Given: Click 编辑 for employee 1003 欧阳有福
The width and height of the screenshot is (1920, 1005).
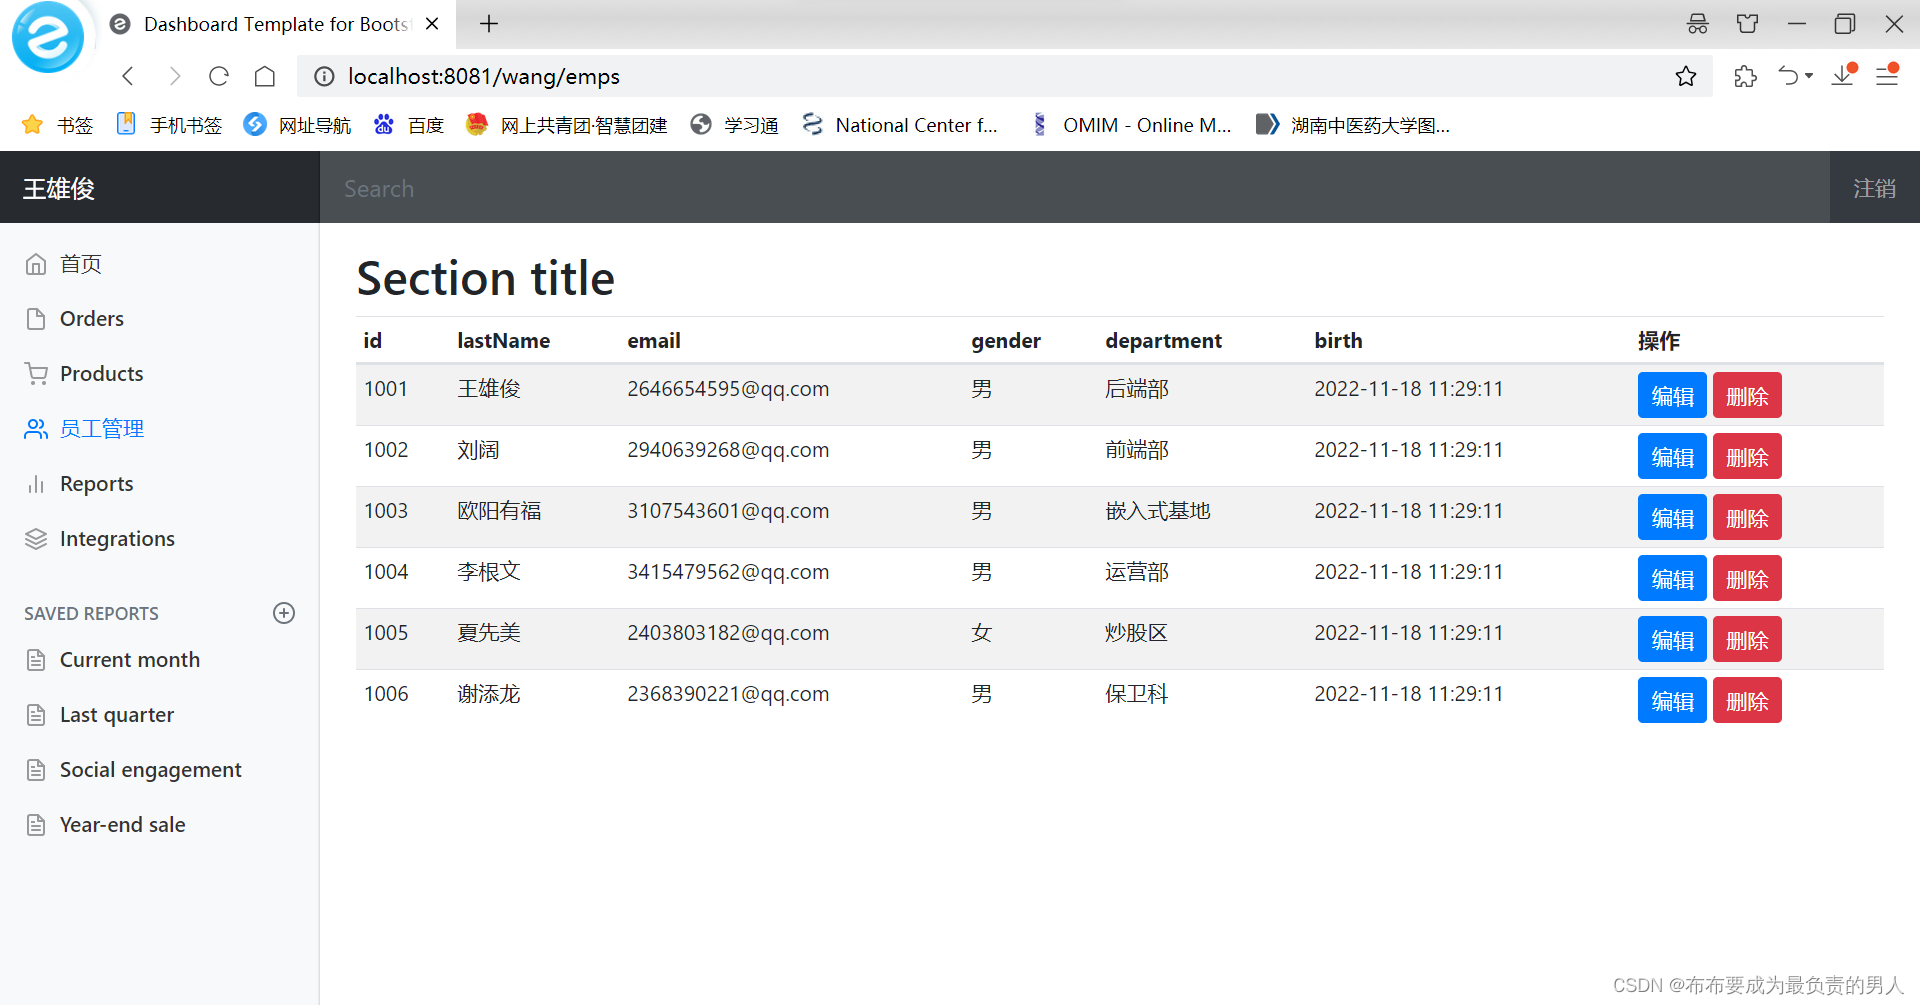Looking at the screenshot, I should click(1672, 517).
